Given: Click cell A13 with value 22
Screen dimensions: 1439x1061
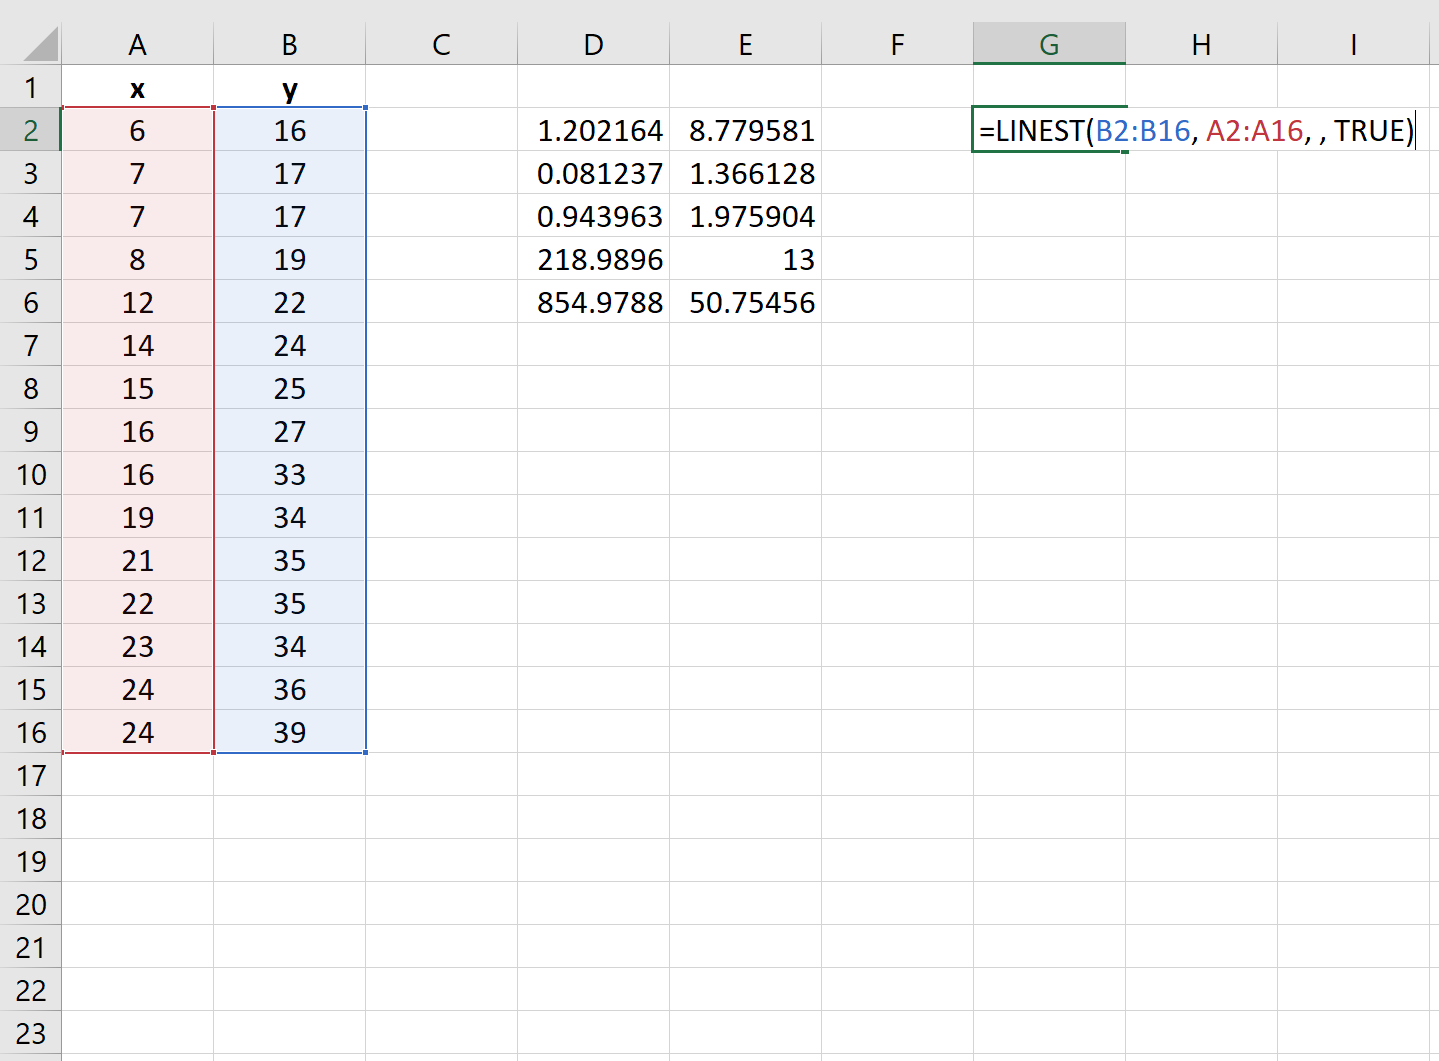Looking at the screenshot, I should coord(138,603).
